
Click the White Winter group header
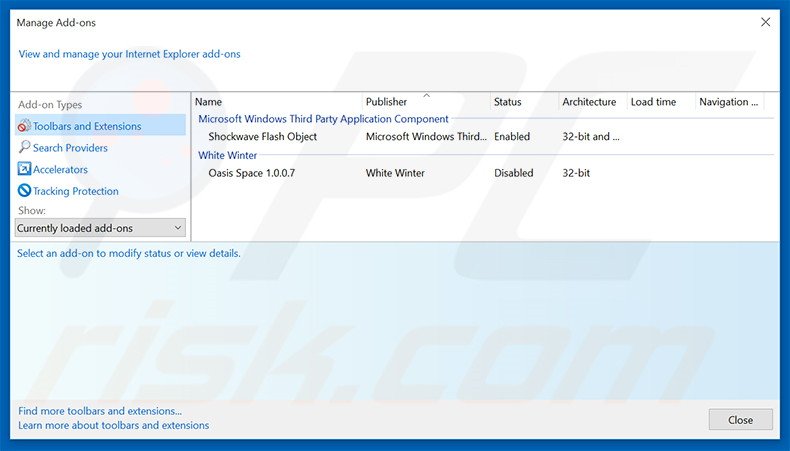point(227,155)
